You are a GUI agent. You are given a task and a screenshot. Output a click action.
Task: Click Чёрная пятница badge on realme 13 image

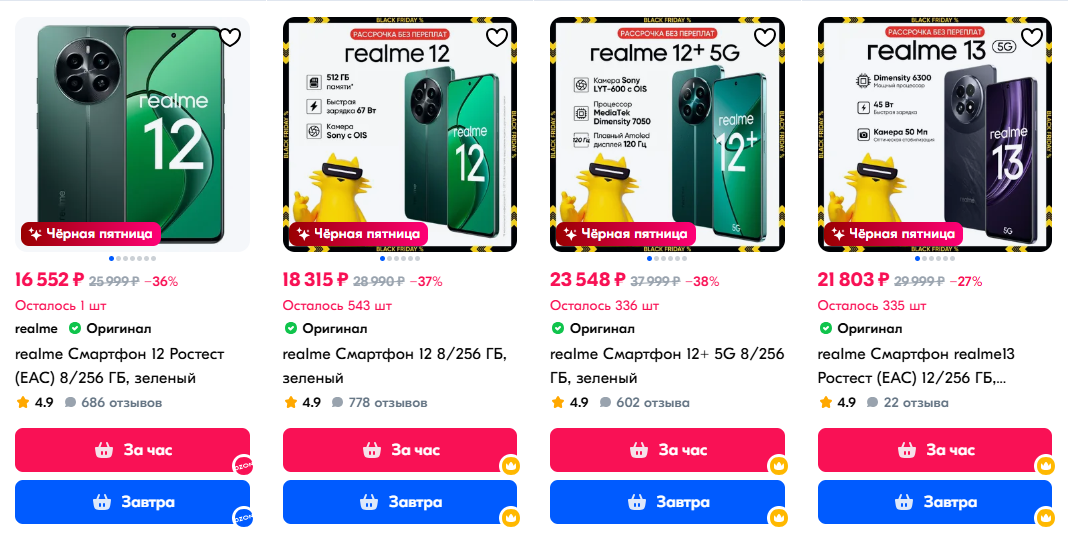click(x=893, y=234)
